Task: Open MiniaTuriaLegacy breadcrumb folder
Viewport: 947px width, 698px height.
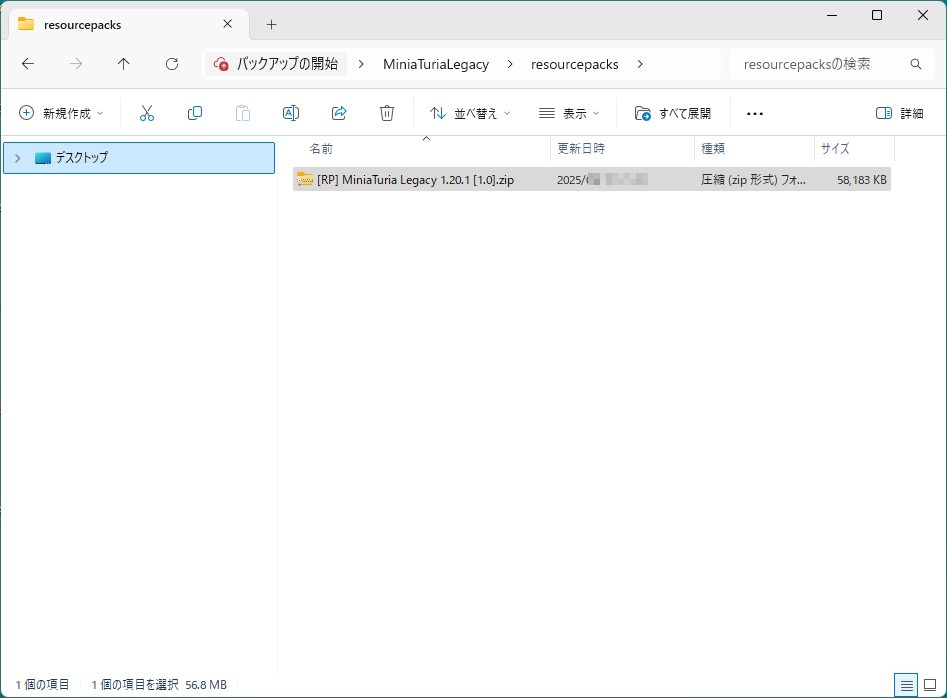Action: pos(436,64)
